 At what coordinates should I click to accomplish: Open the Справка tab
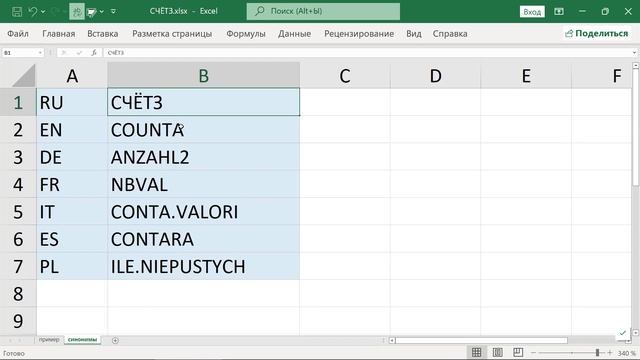[450, 34]
